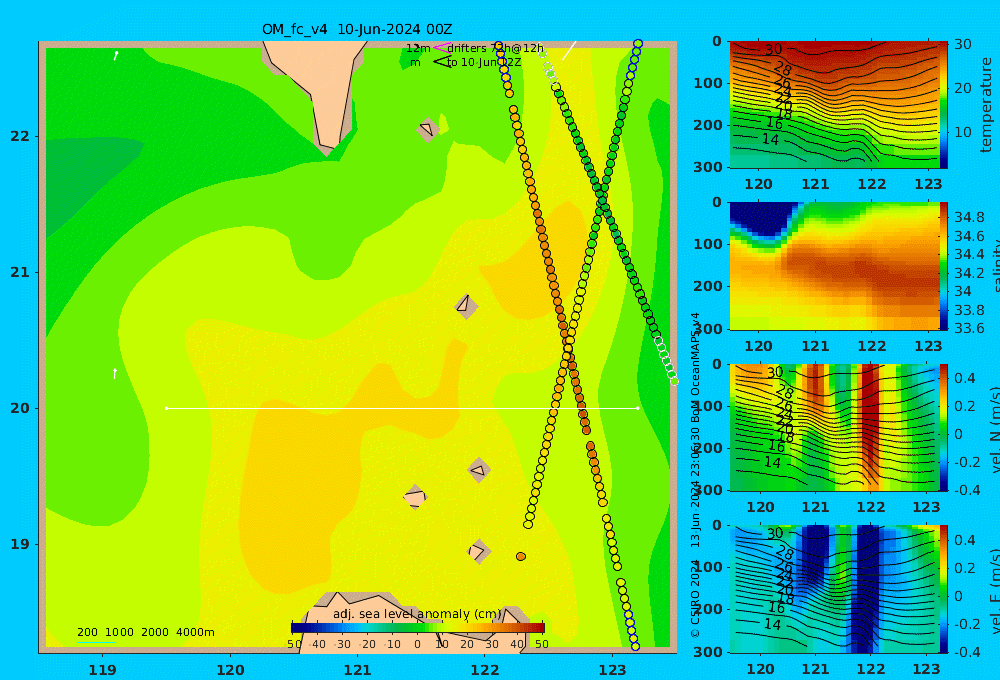This screenshot has width=1000, height=680.
Task: Click the vertical 'temperature' axis label
Action: (986, 105)
